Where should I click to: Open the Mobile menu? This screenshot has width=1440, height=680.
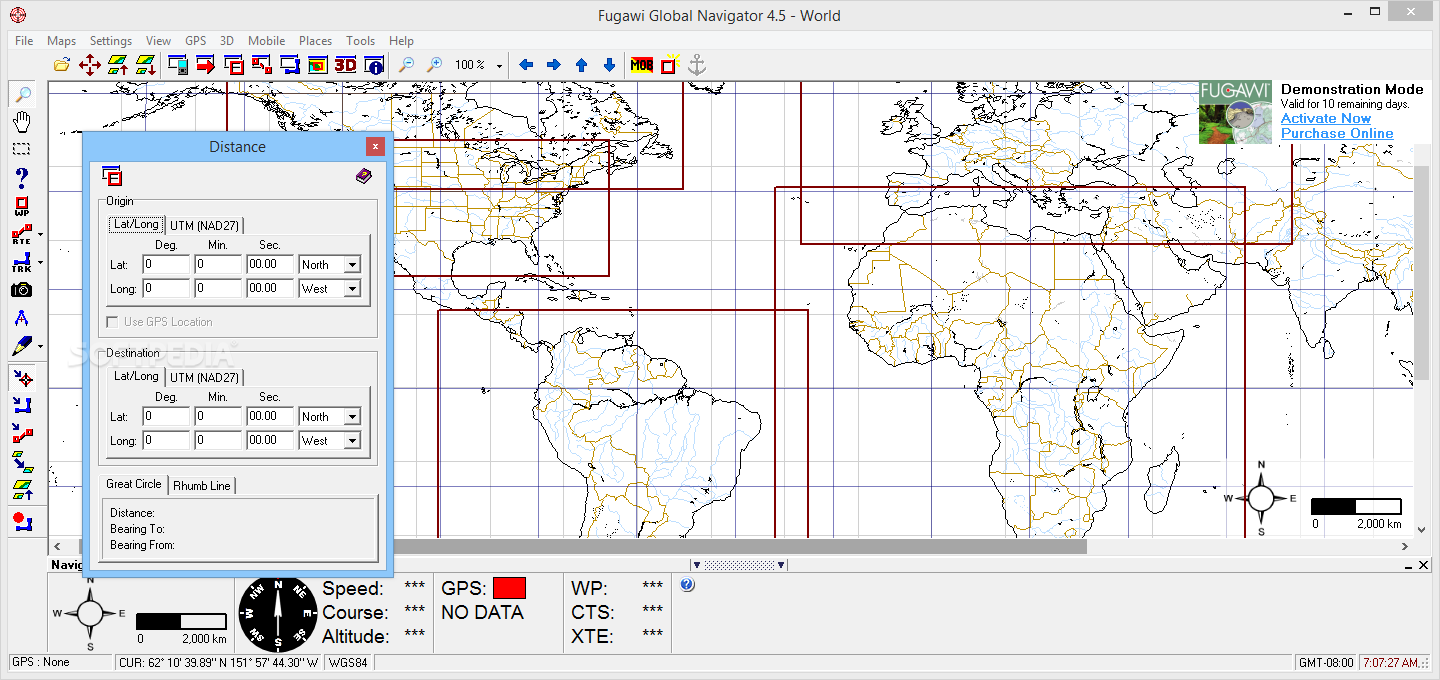point(266,41)
